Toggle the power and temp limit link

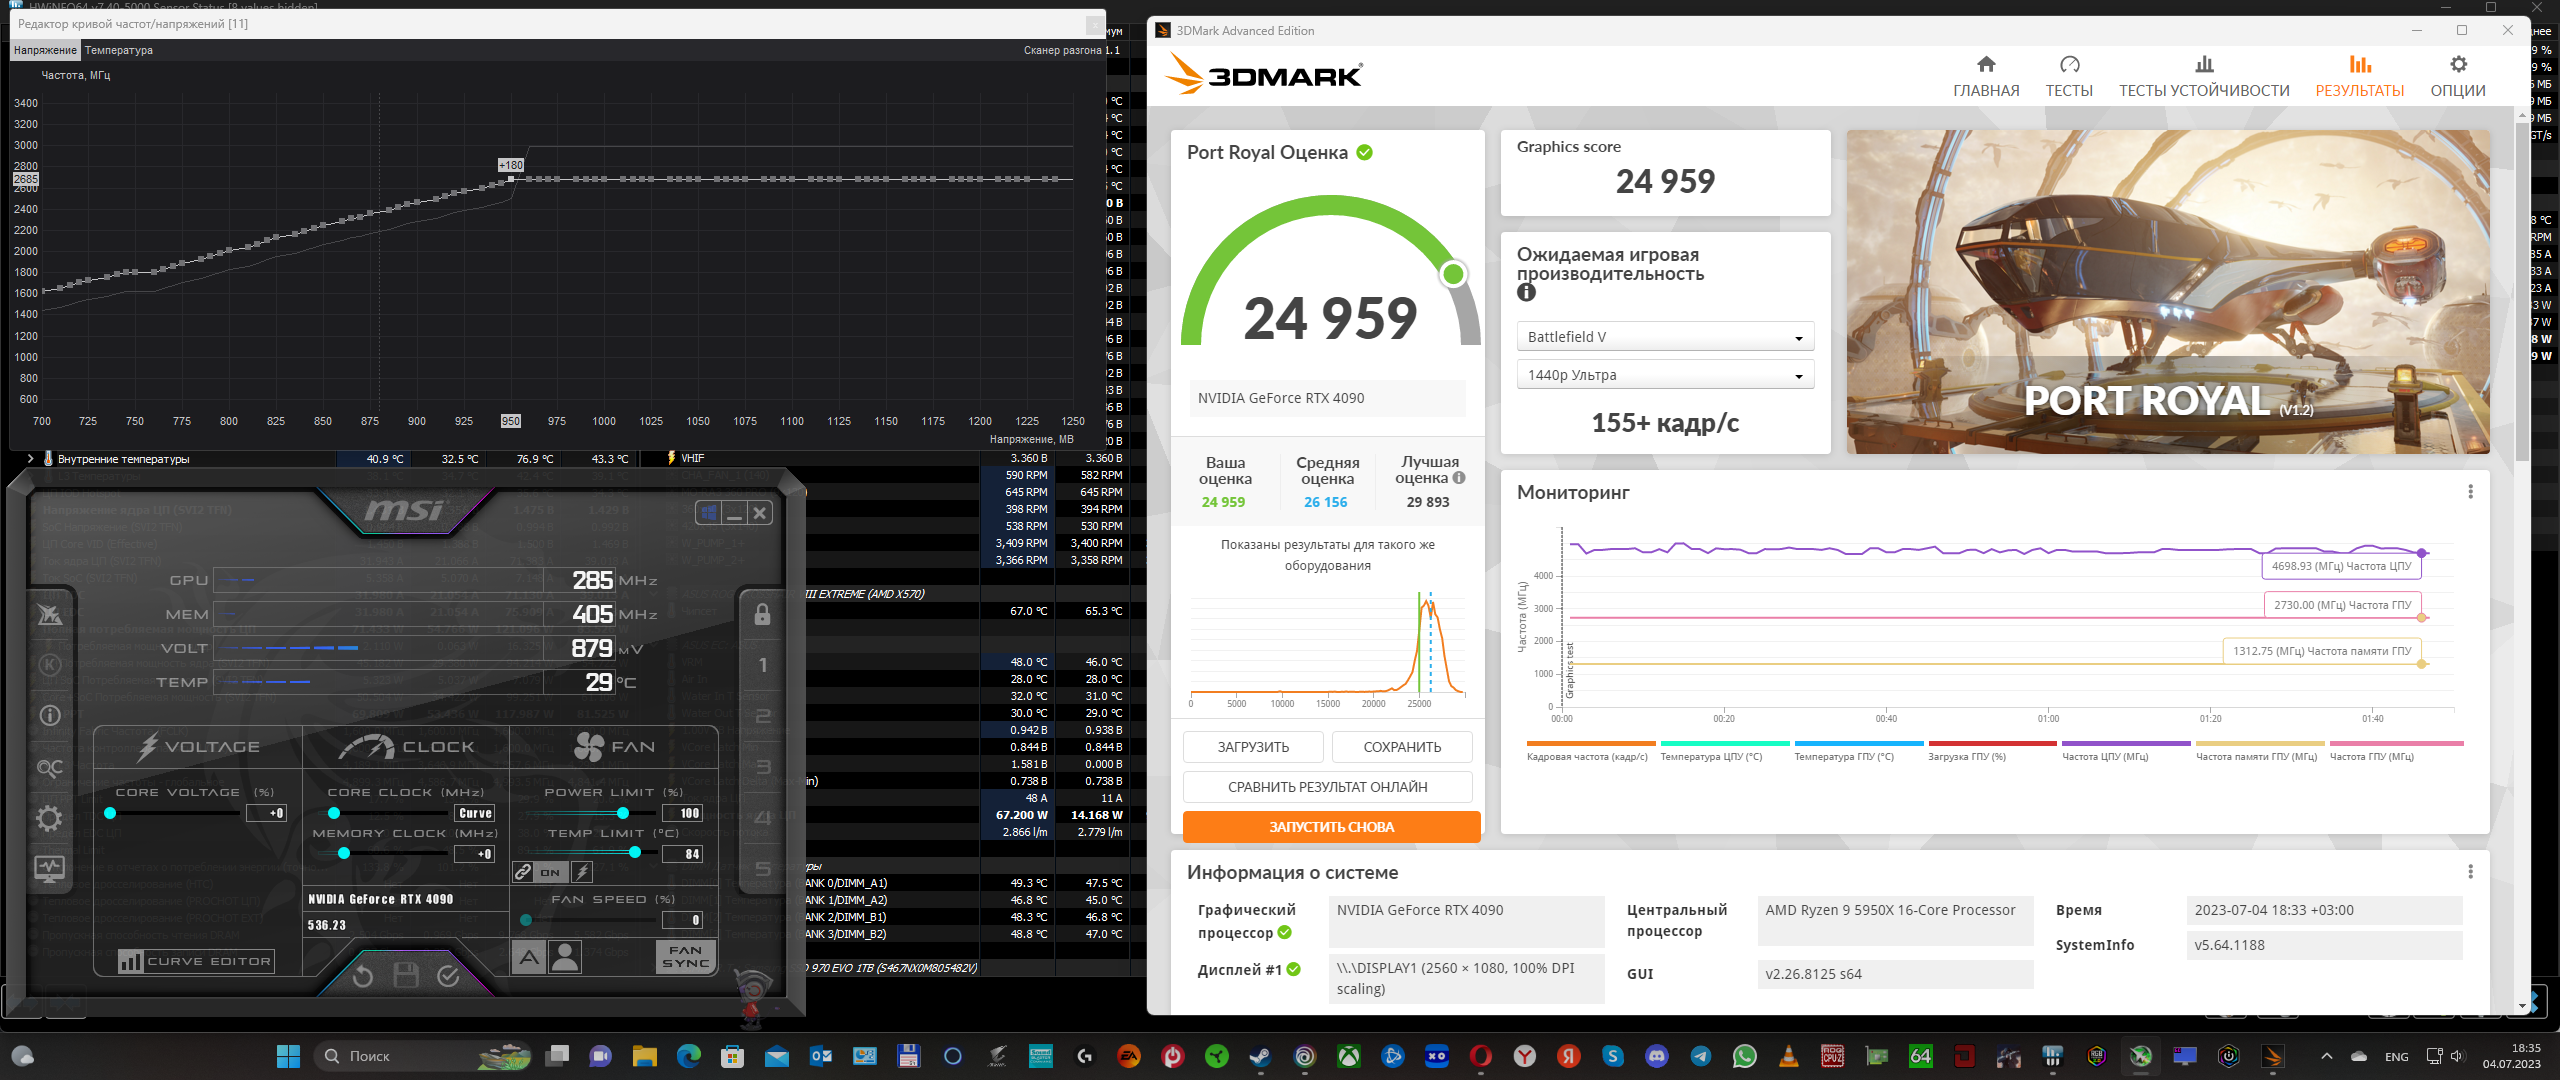coord(523,872)
